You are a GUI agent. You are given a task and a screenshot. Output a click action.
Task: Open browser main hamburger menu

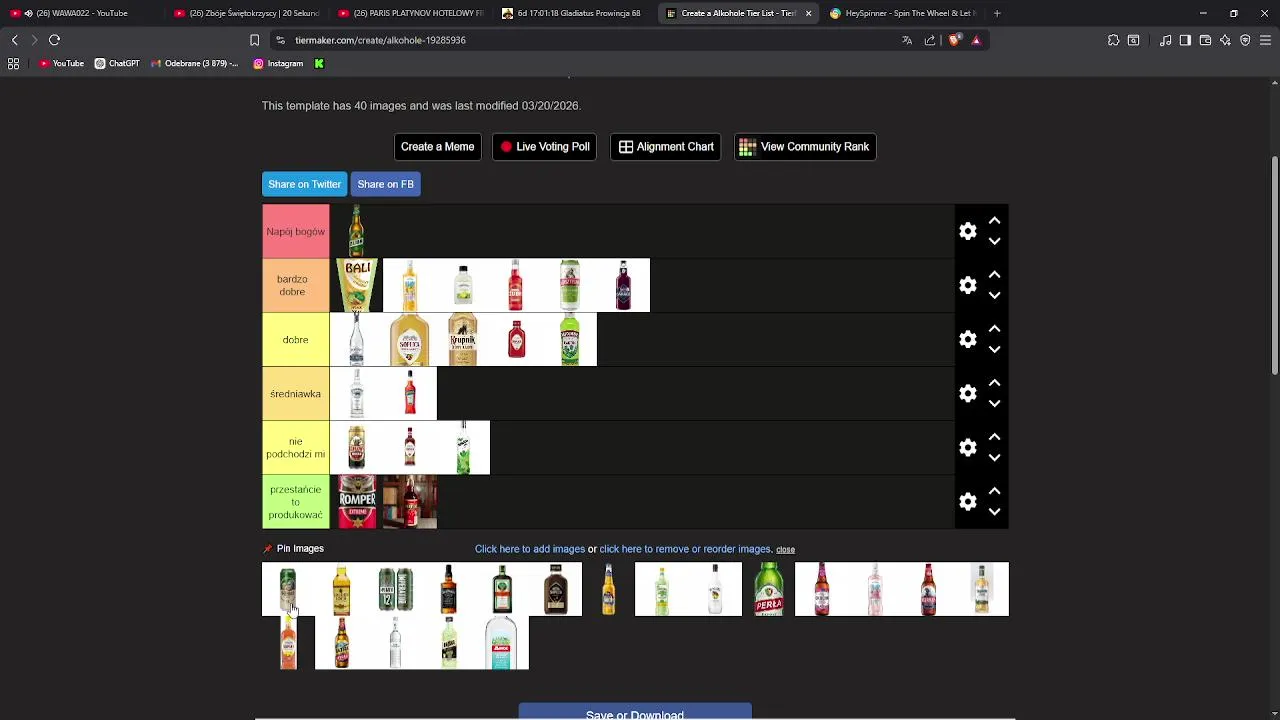pyautogui.click(x=1265, y=40)
